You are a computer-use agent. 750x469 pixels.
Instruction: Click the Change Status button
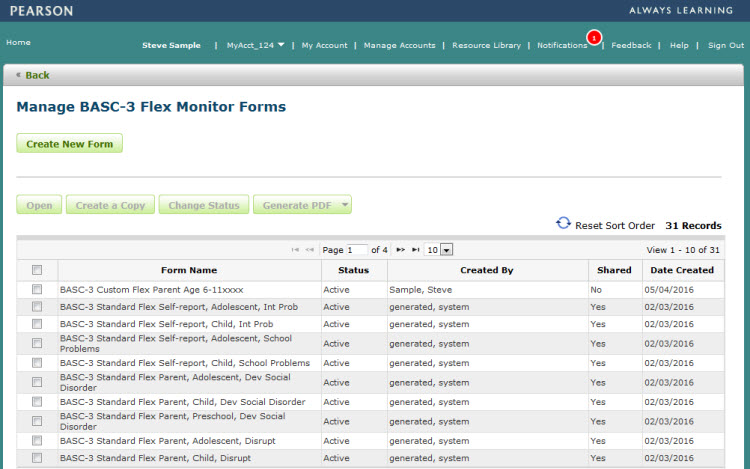pos(204,205)
